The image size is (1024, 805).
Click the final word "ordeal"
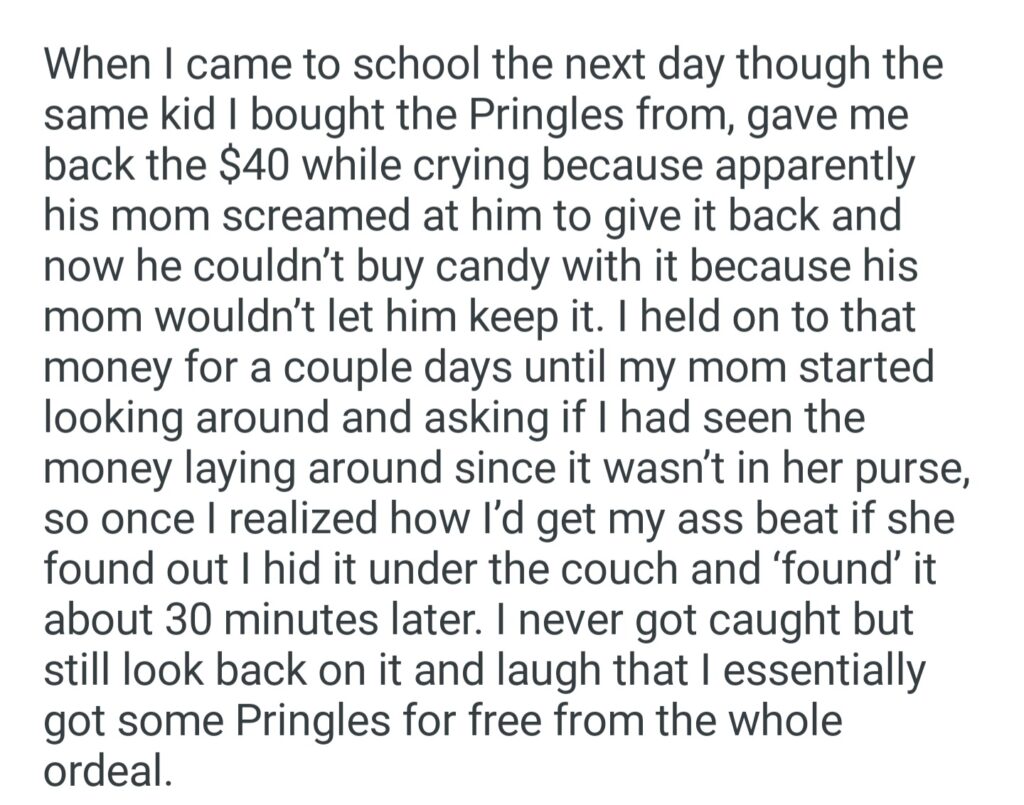pos(104,773)
